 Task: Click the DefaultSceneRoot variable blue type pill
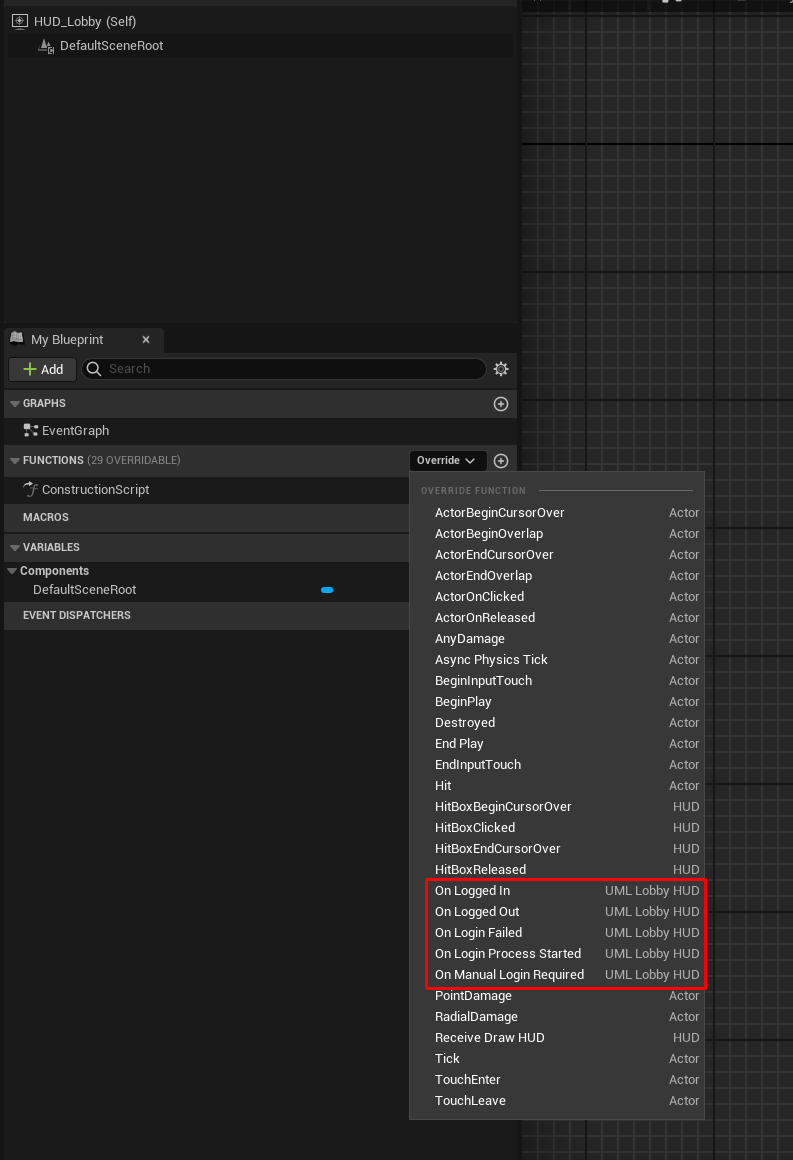point(327,590)
